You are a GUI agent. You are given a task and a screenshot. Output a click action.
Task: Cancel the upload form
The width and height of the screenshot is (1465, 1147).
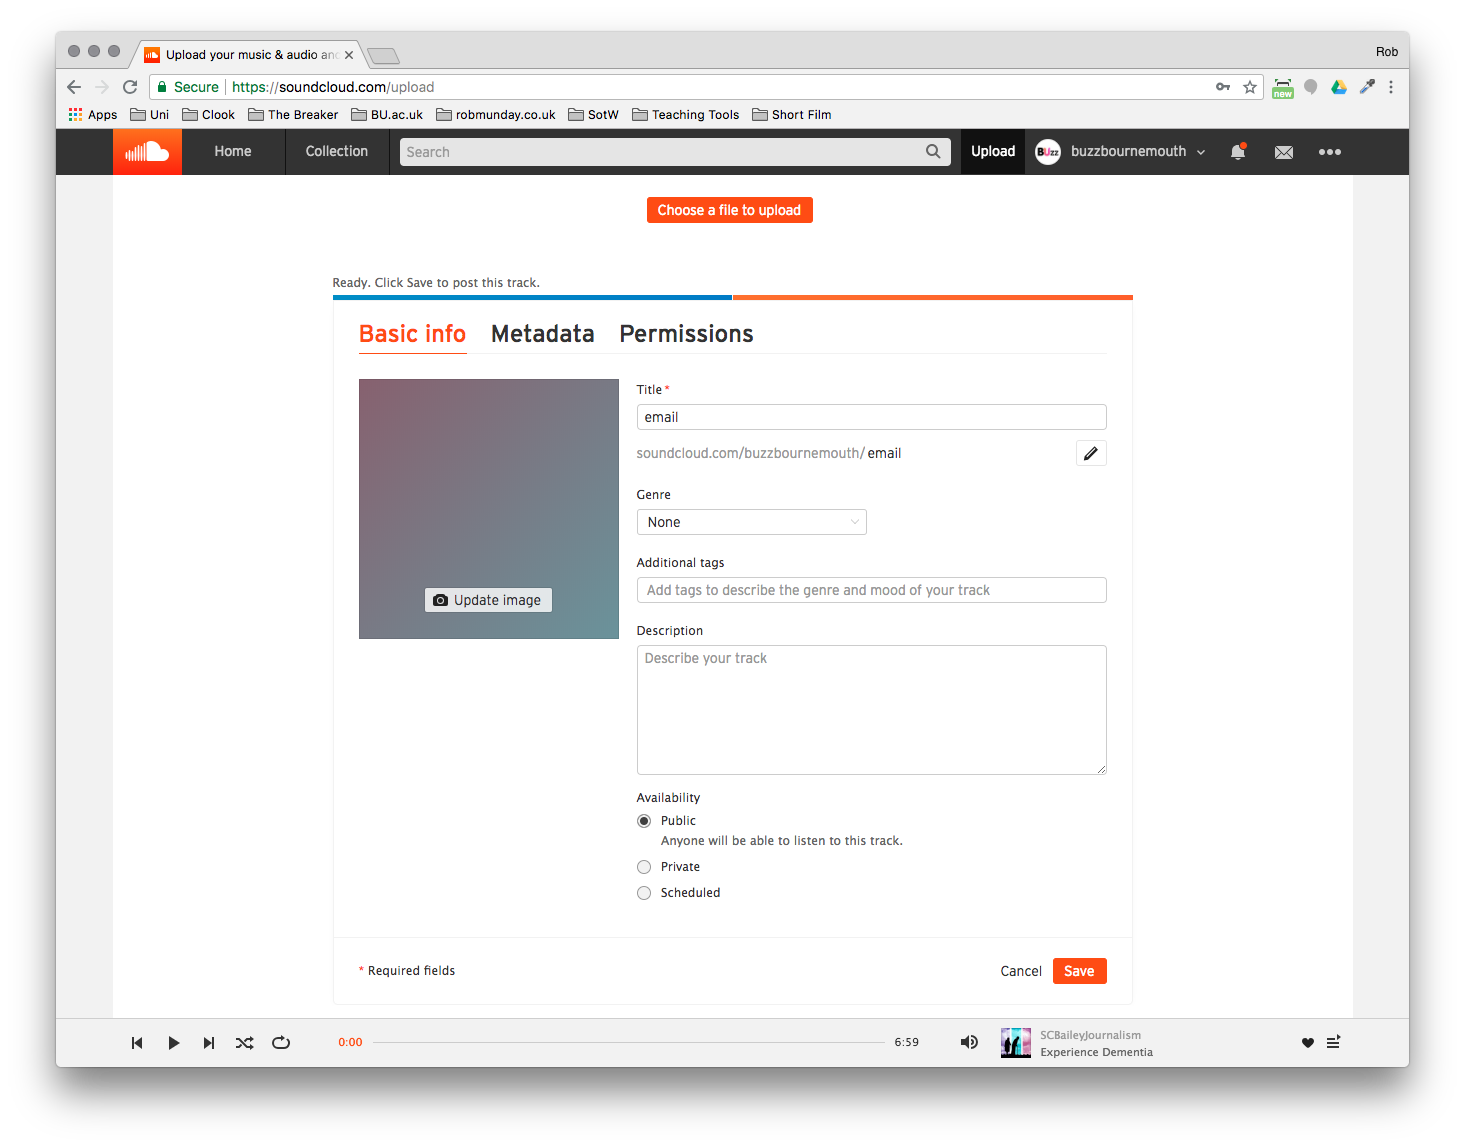click(1021, 971)
